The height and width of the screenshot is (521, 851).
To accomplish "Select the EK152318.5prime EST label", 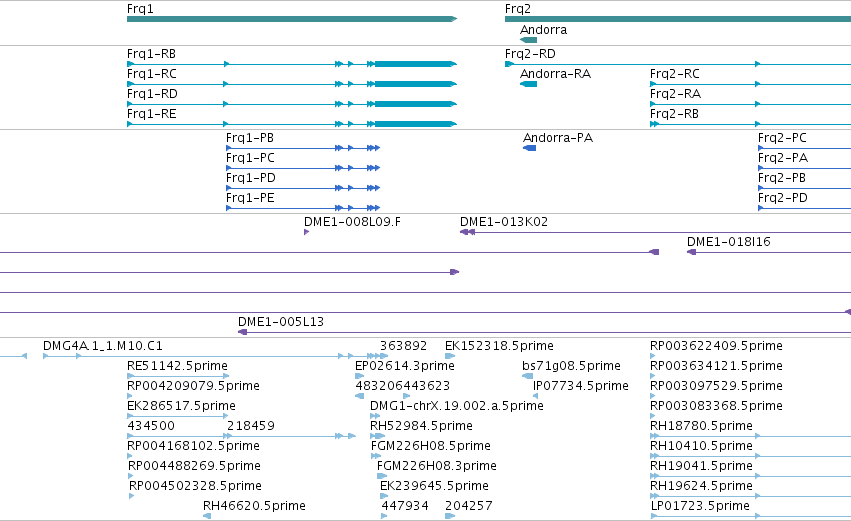I will pyautogui.click(x=499, y=346).
